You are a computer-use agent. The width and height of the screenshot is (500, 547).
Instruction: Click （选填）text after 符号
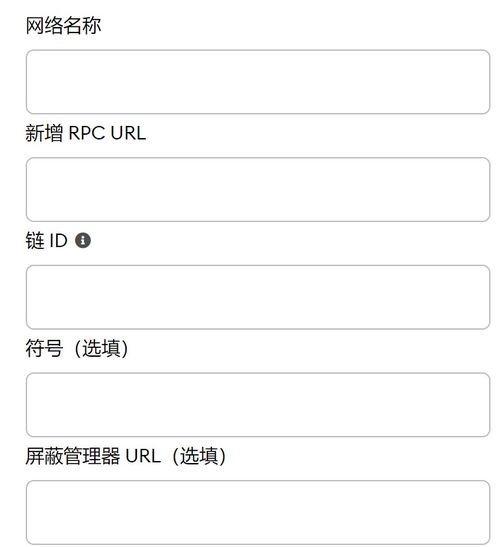pos(101,348)
